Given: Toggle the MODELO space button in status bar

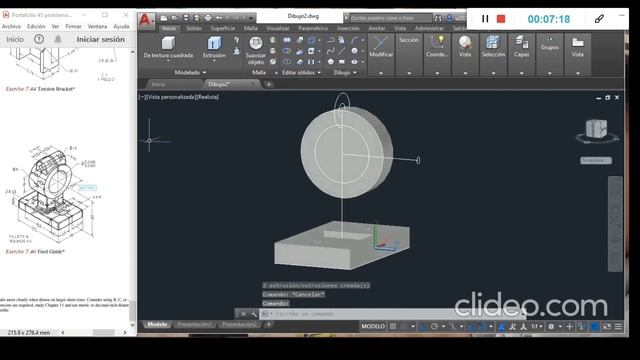Looking at the screenshot, I should point(373,326).
